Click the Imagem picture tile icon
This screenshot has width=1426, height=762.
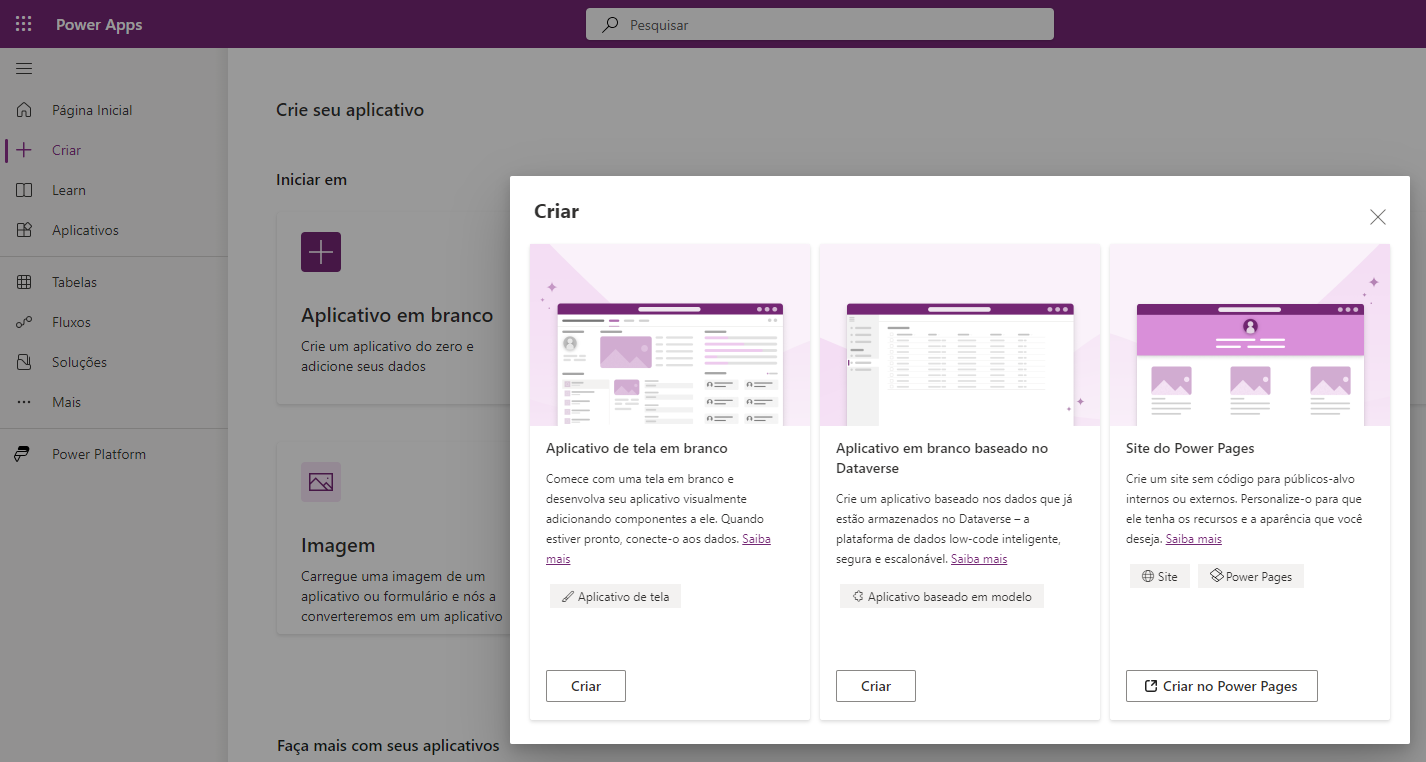(x=321, y=482)
